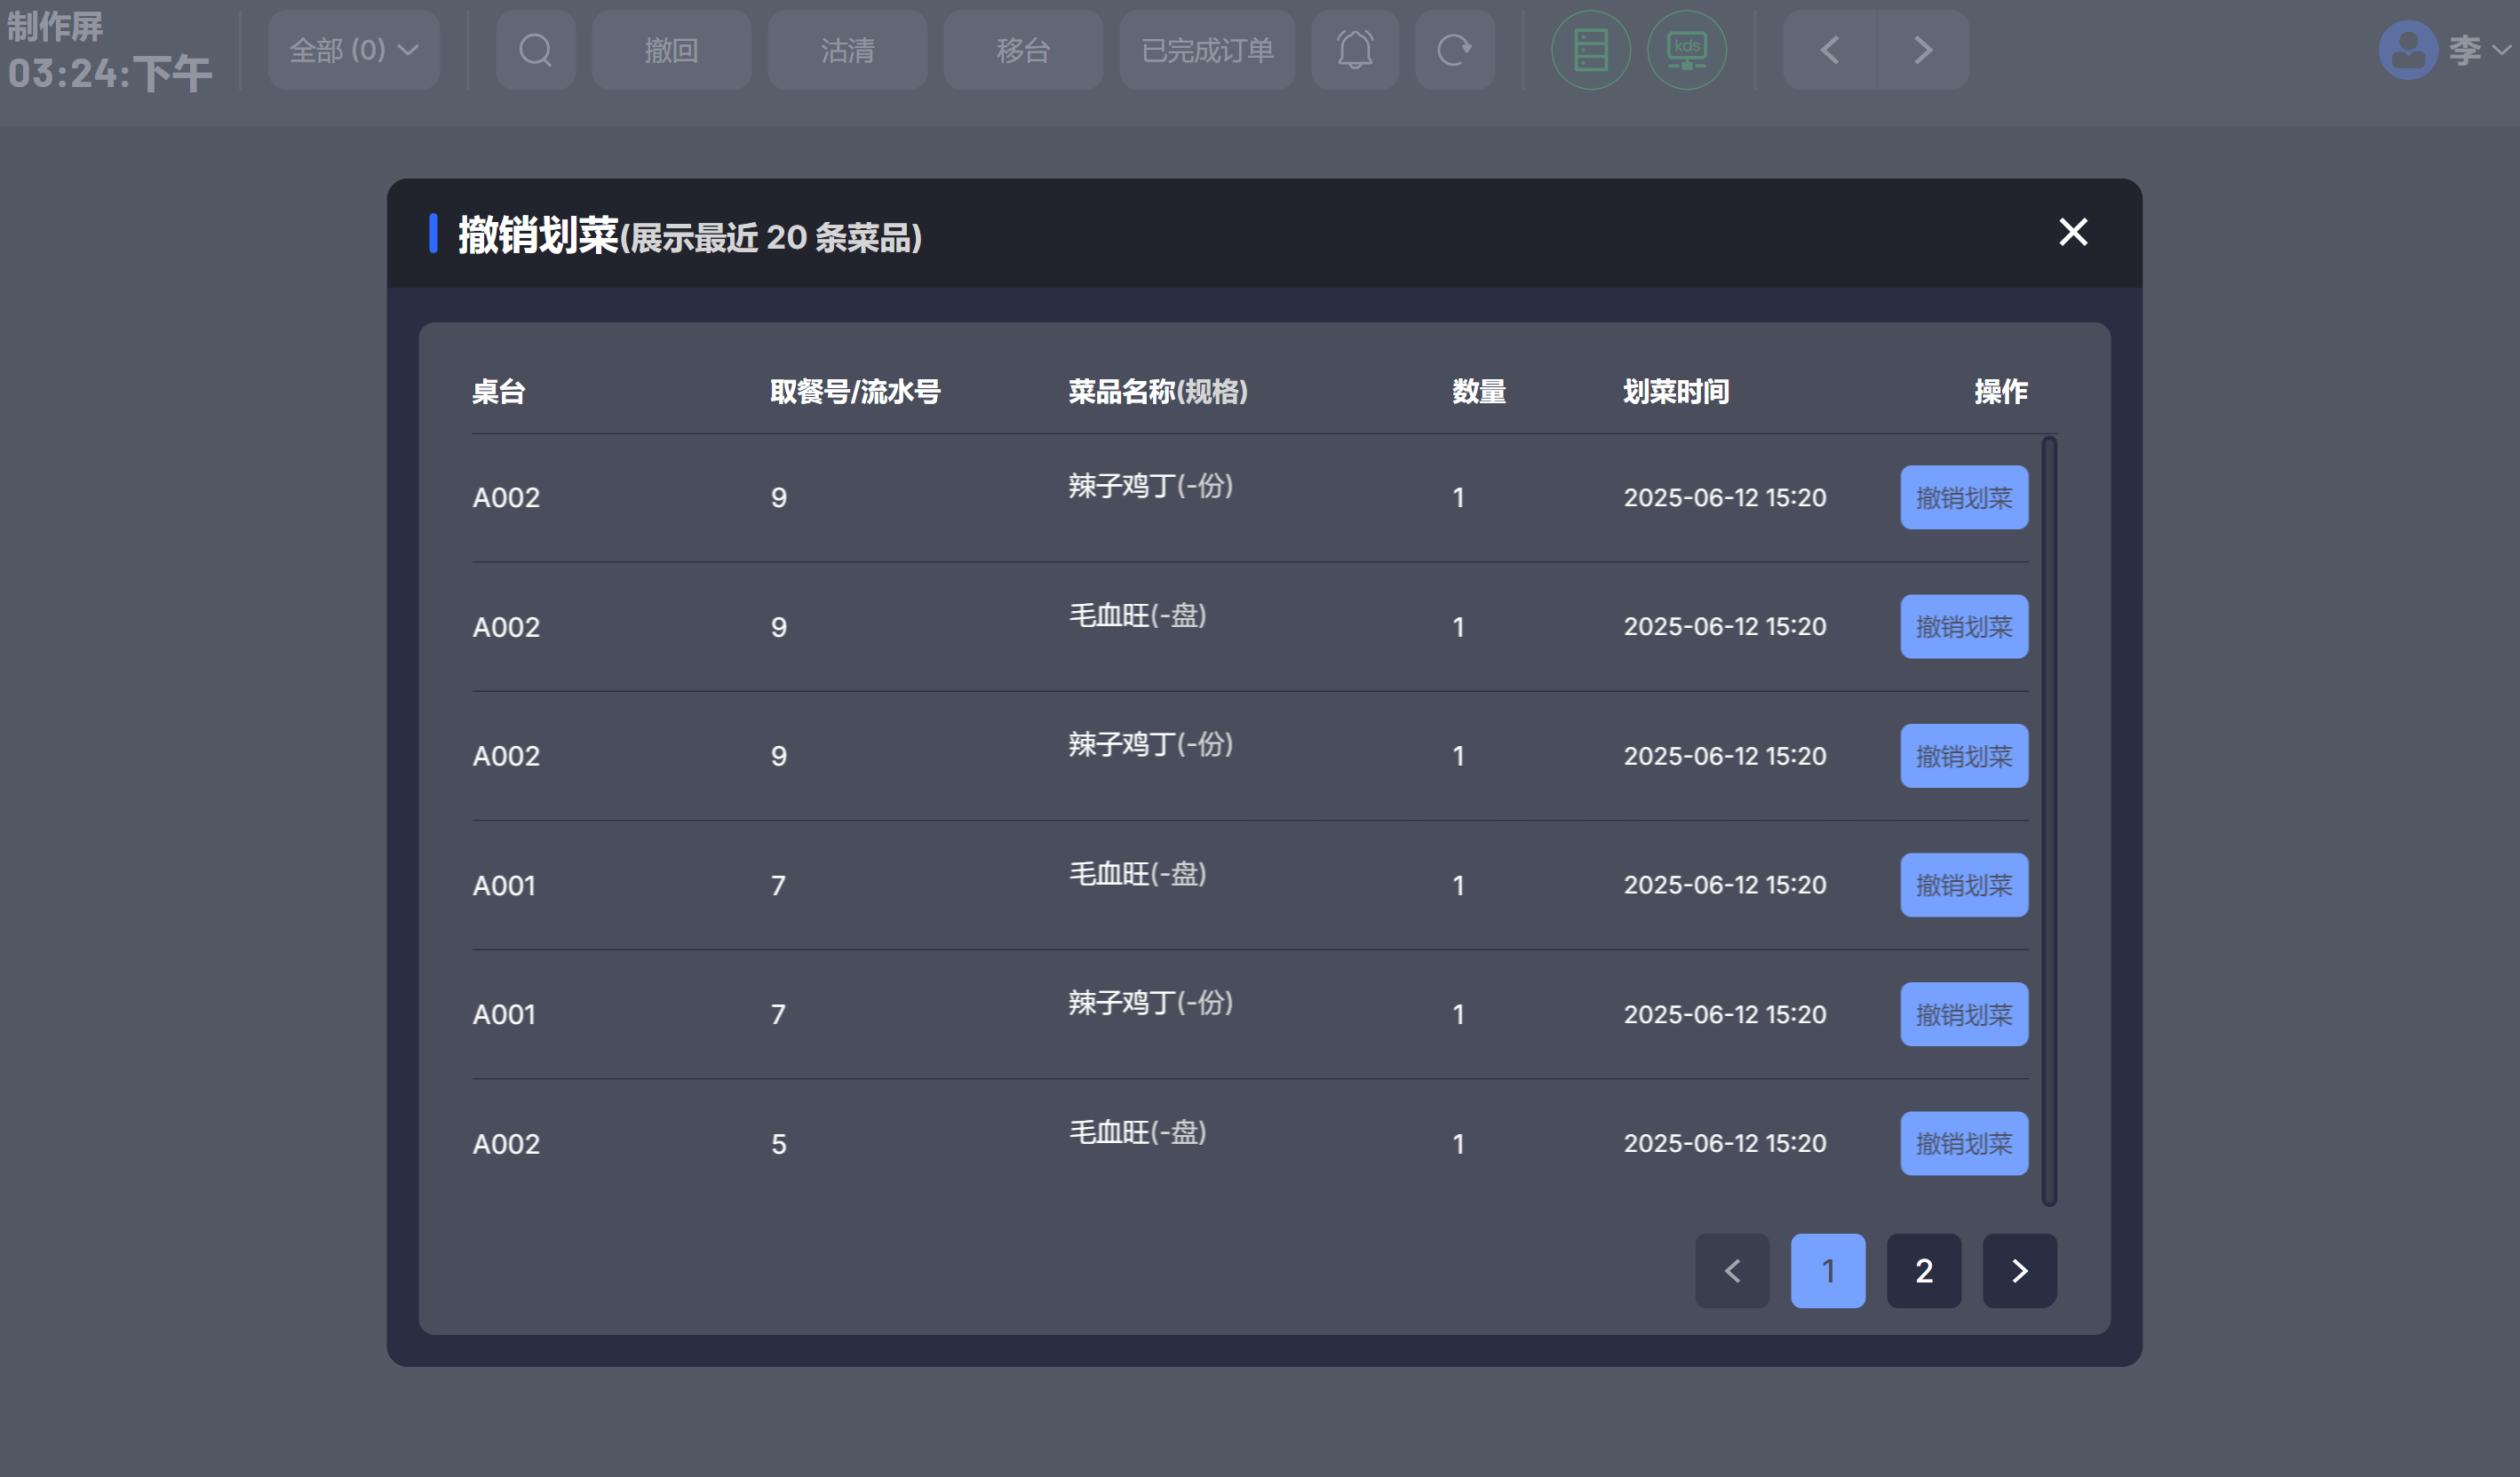This screenshot has height=1477, width=2520.
Task: Open the 全部 (0) dropdown filter
Action: tap(354, 50)
